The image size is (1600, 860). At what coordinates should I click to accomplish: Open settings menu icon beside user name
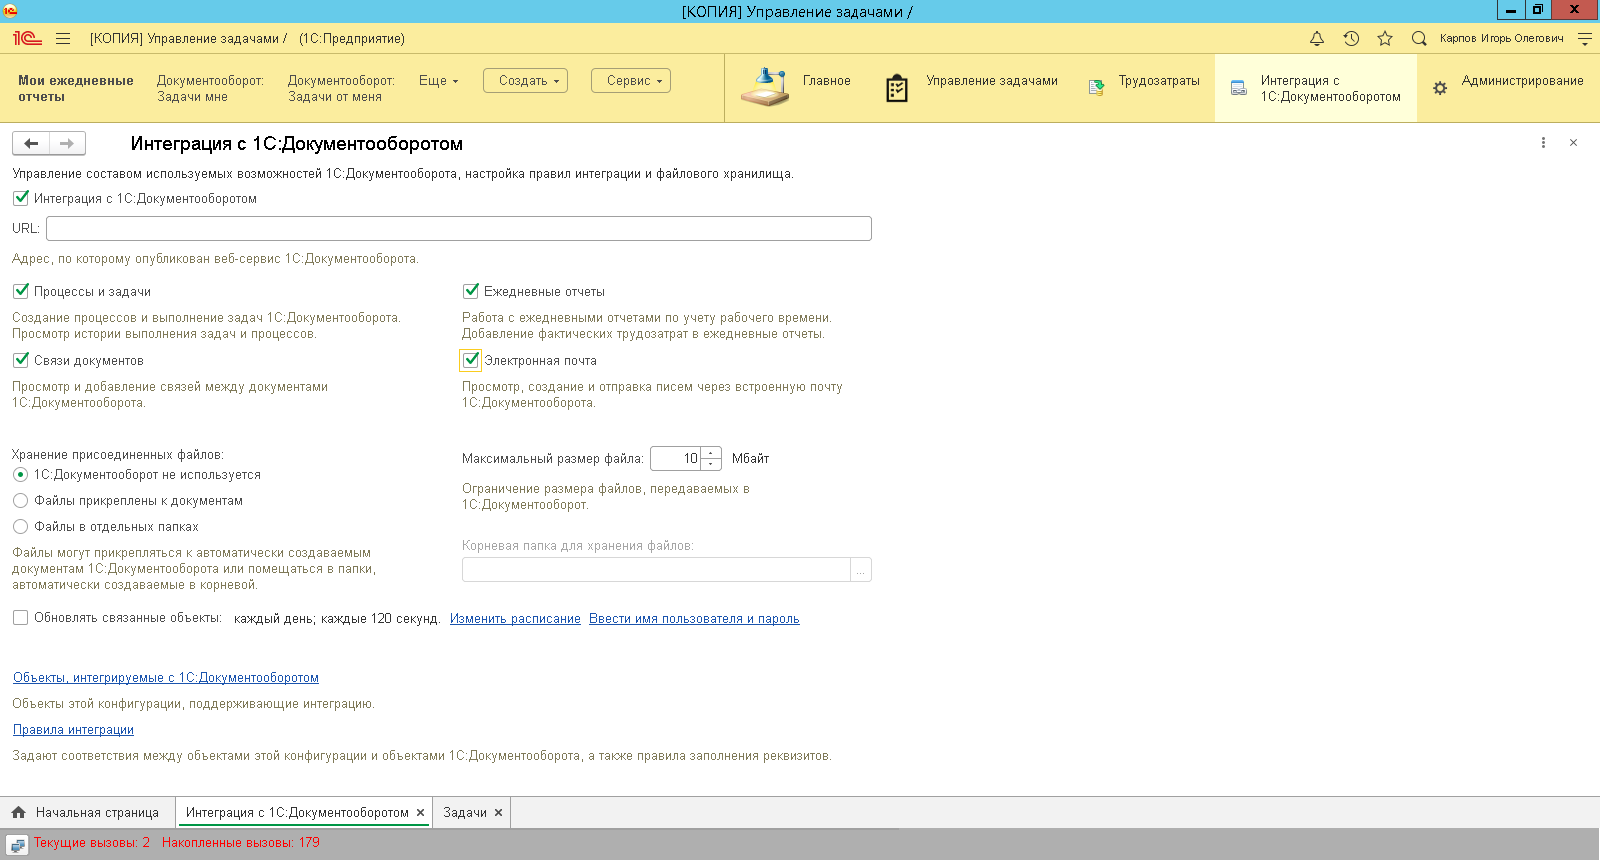tap(1584, 38)
